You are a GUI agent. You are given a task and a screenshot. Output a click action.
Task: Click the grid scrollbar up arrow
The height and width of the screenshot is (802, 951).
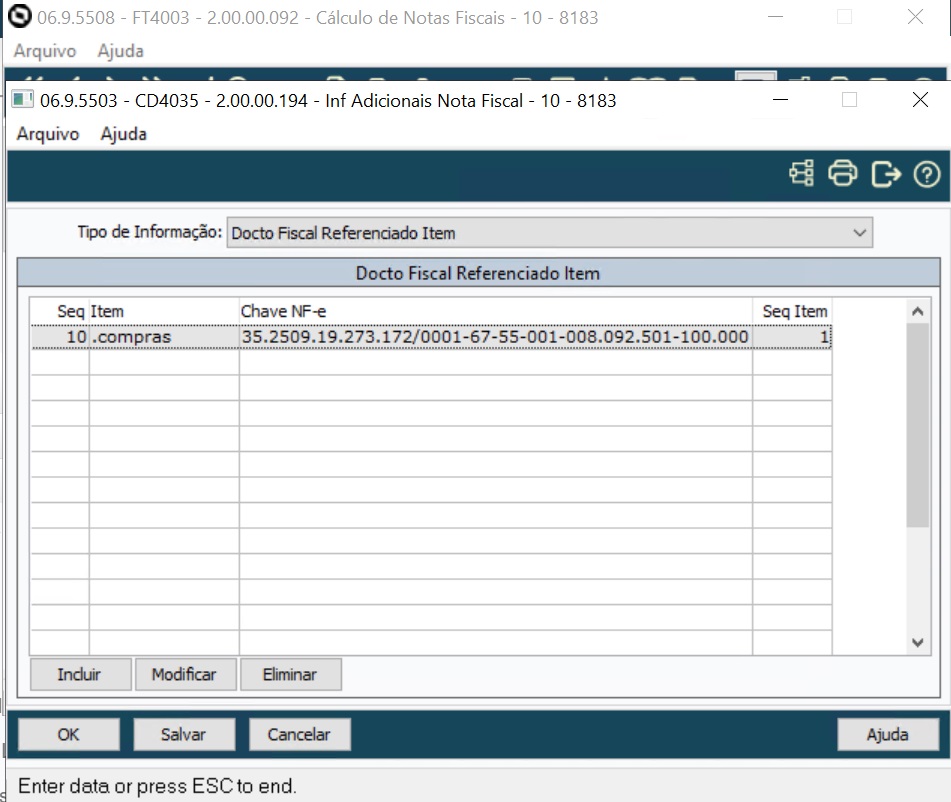918,312
